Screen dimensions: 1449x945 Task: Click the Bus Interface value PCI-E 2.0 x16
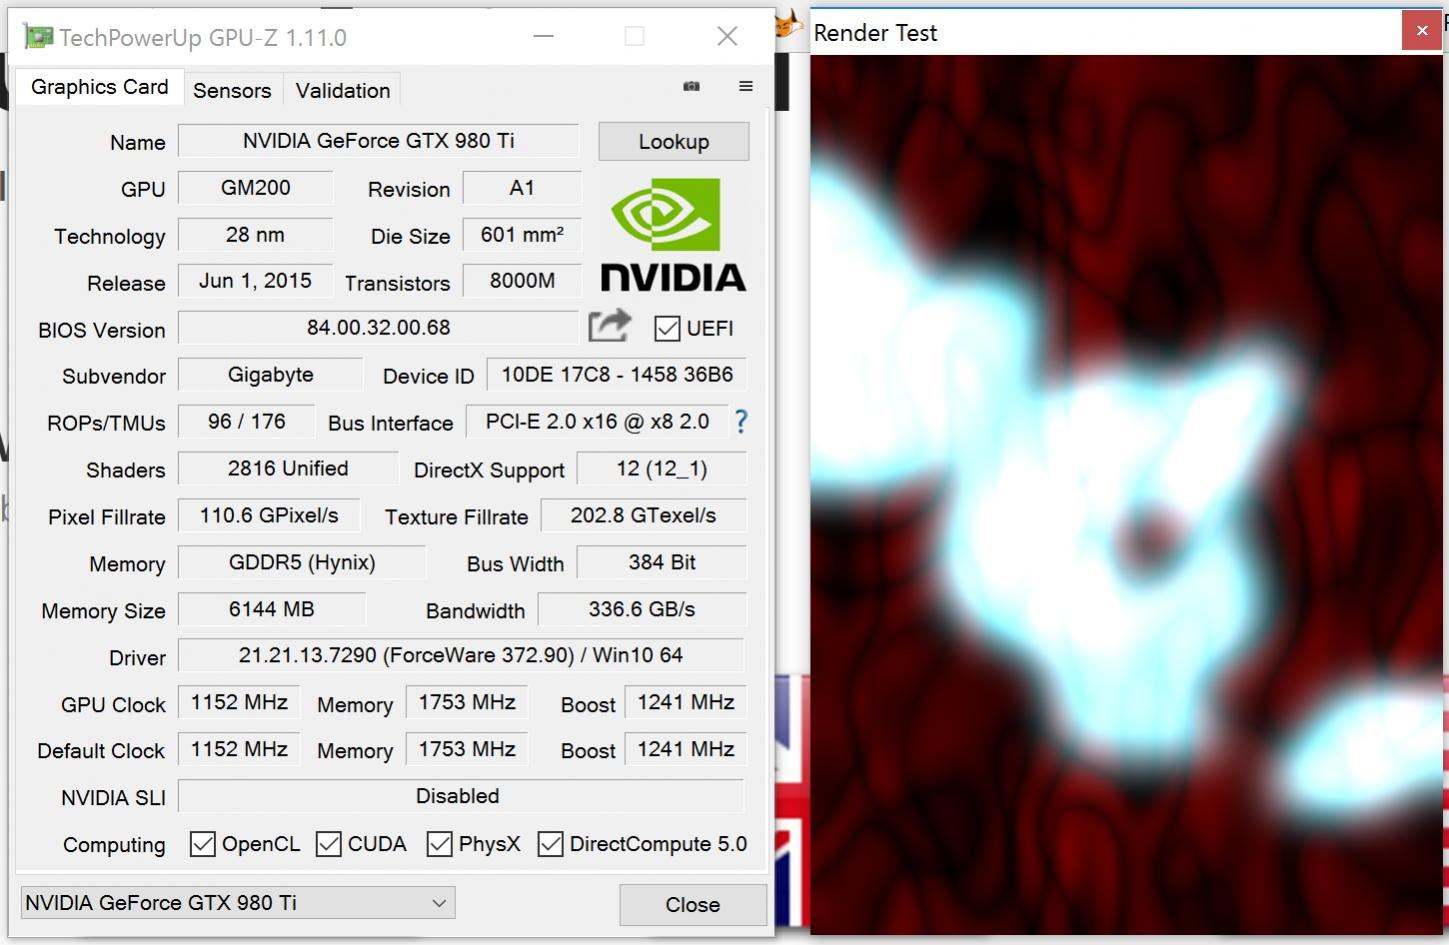[597, 422]
